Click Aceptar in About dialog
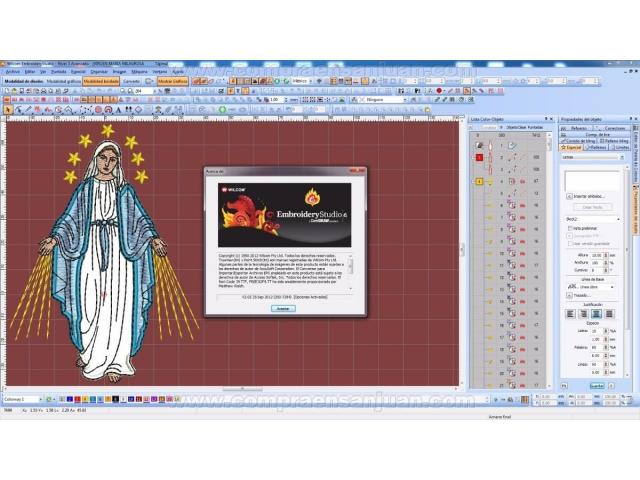Viewport: 640px width, 480px height. point(283,309)
